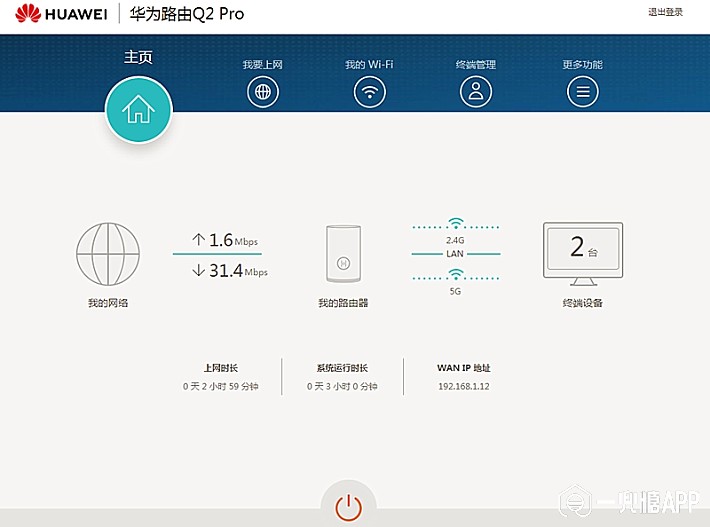Click the router device image
This screenshot has height=527, width=710.
tap(343, 256)
